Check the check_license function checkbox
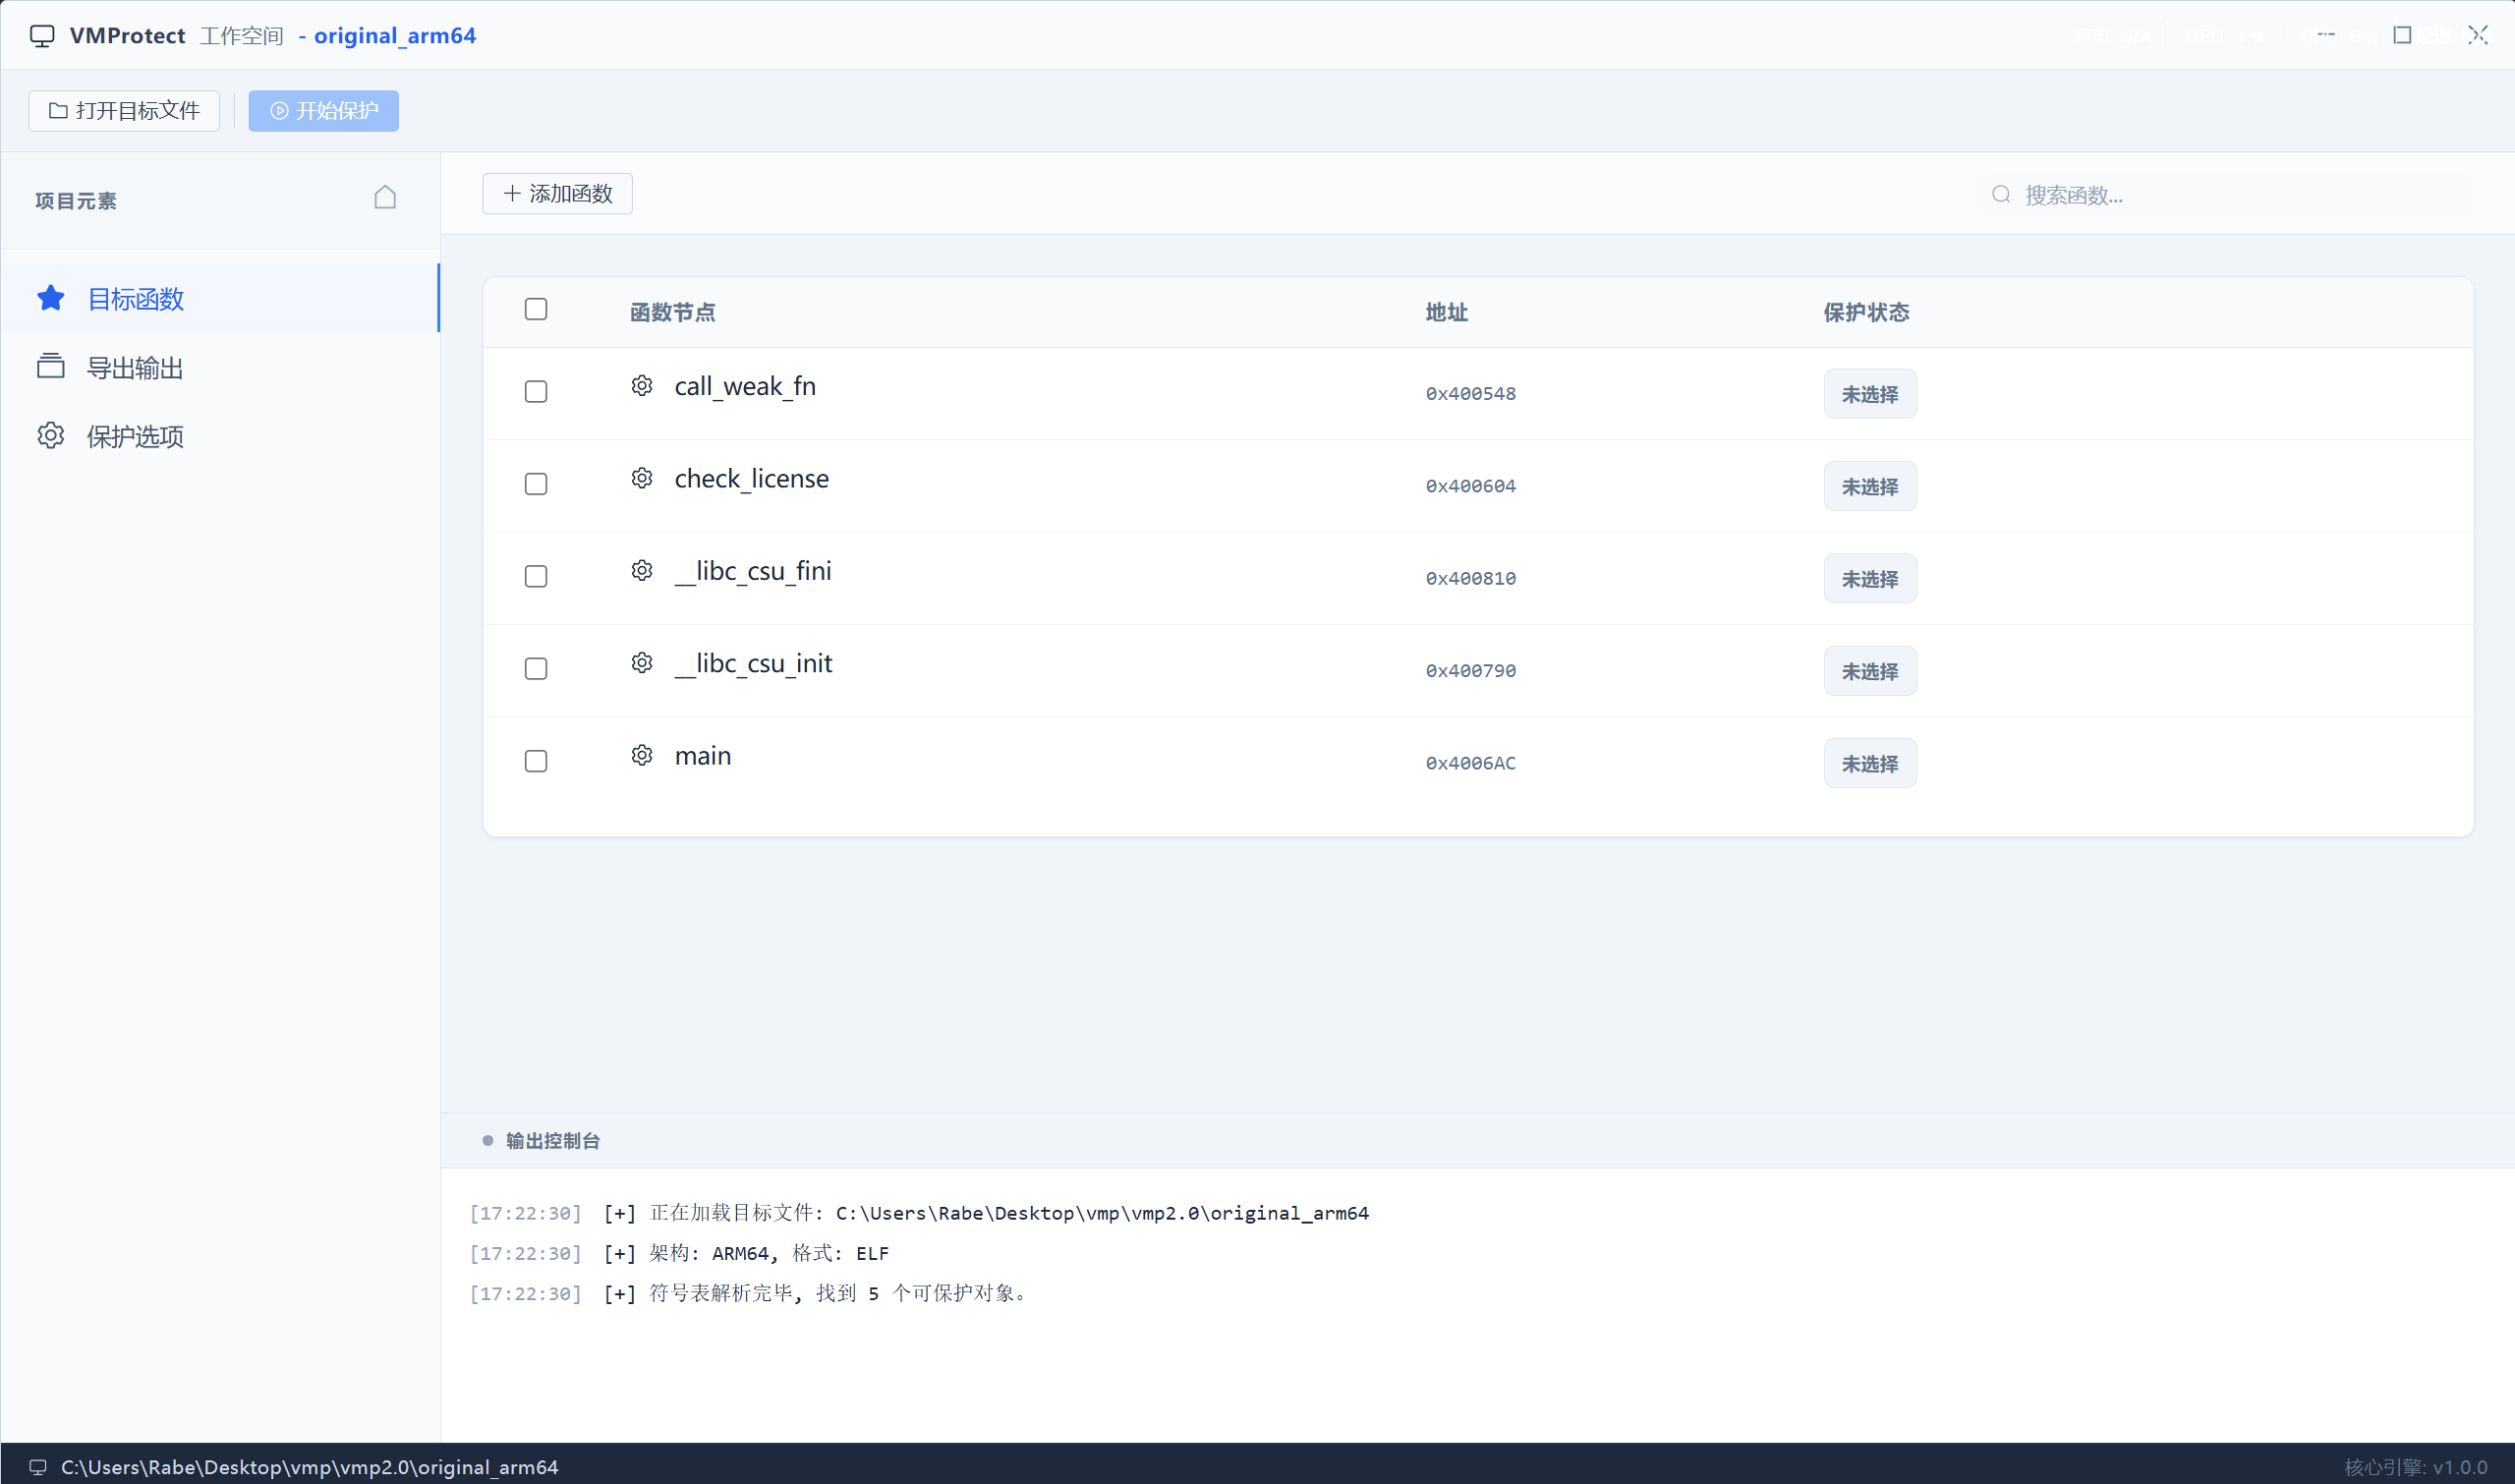The width and height of the screenshot is (2515, 1484). click(536, 484)
